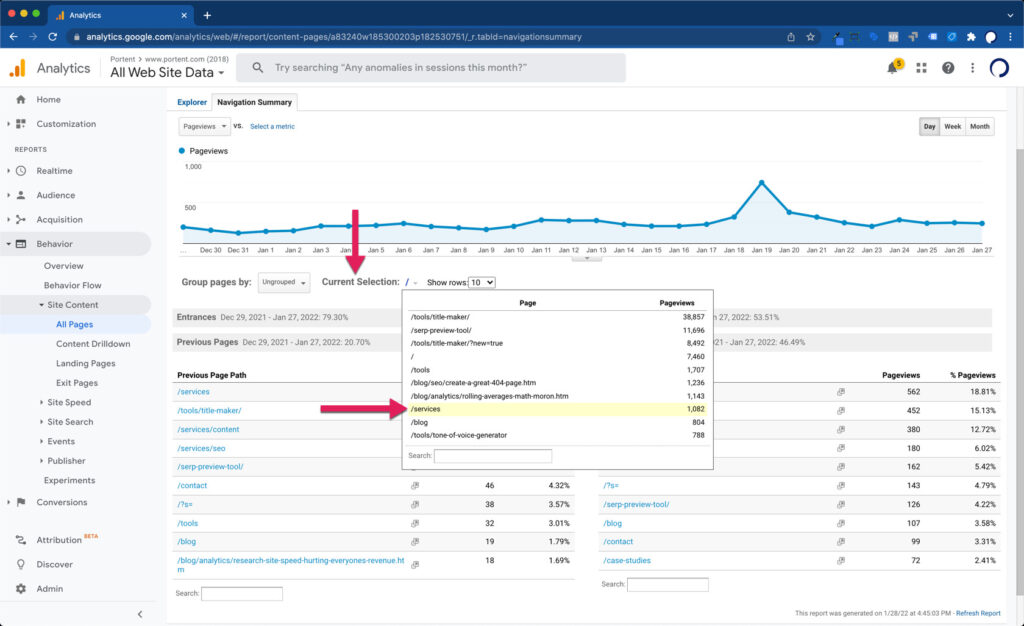Screen dimensions: 1024x626
Task: Open Behavior Overview report
Action: pos(63,266)
